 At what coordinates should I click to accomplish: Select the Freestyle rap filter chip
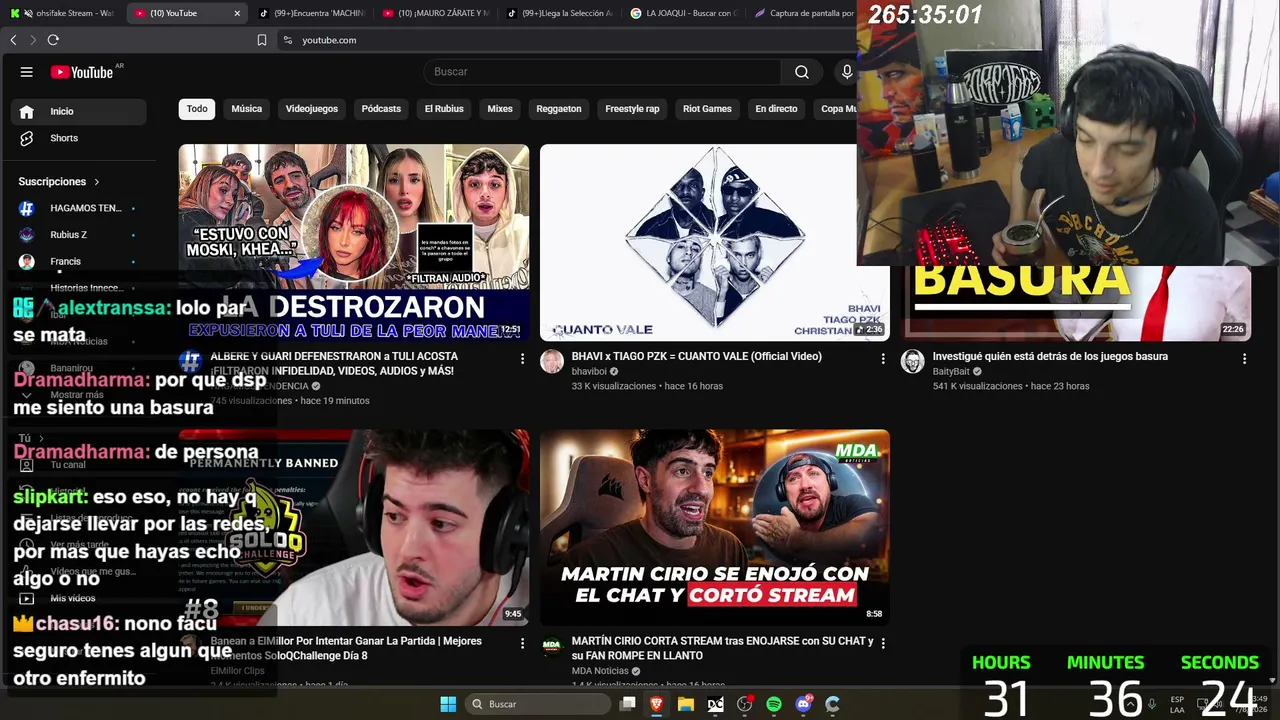[632, 109]
